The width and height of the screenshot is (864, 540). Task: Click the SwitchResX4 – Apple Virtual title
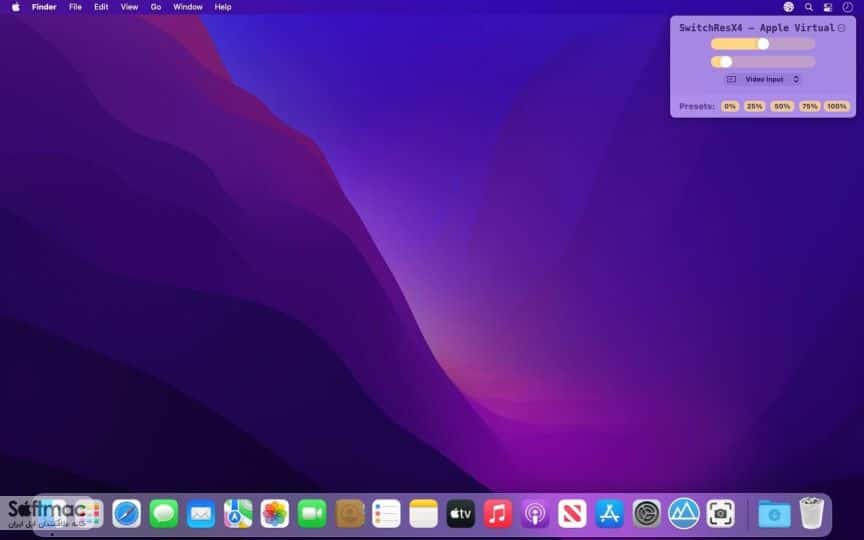pyautogui.click(x=757, y=28)
